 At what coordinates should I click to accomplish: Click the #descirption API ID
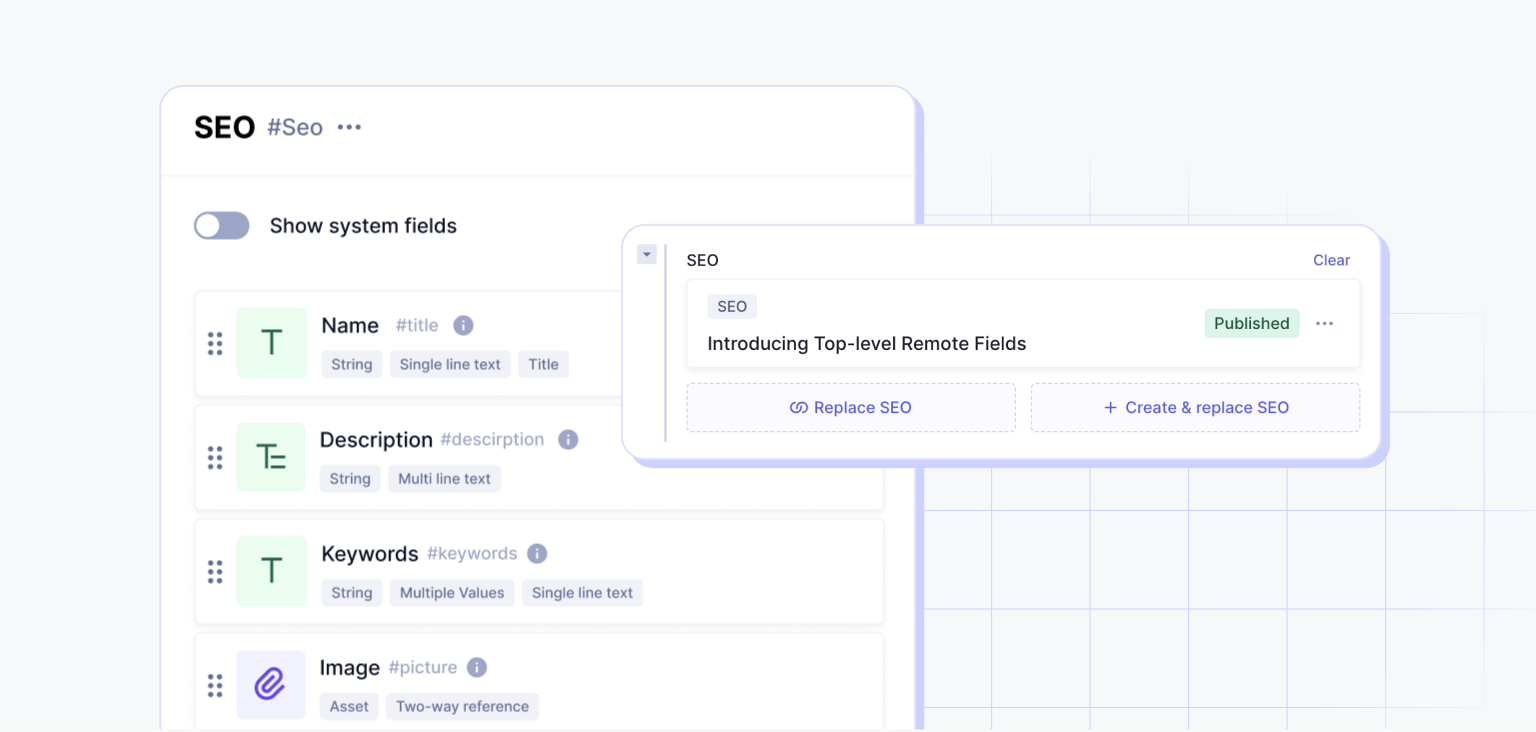pos(492,439)
